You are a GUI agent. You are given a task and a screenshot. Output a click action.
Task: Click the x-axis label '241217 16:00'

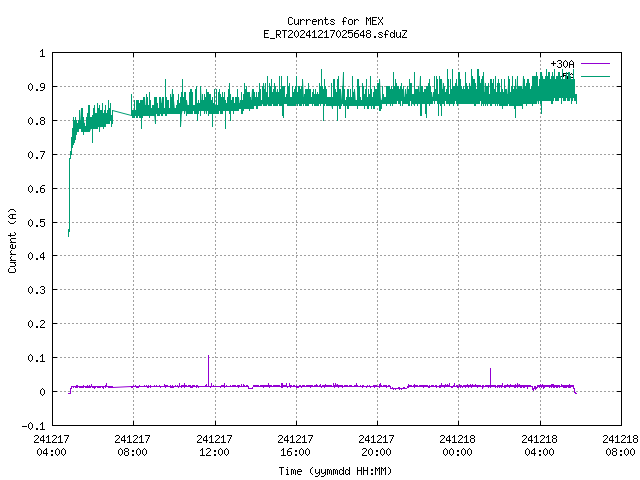(x=295, y=445)
